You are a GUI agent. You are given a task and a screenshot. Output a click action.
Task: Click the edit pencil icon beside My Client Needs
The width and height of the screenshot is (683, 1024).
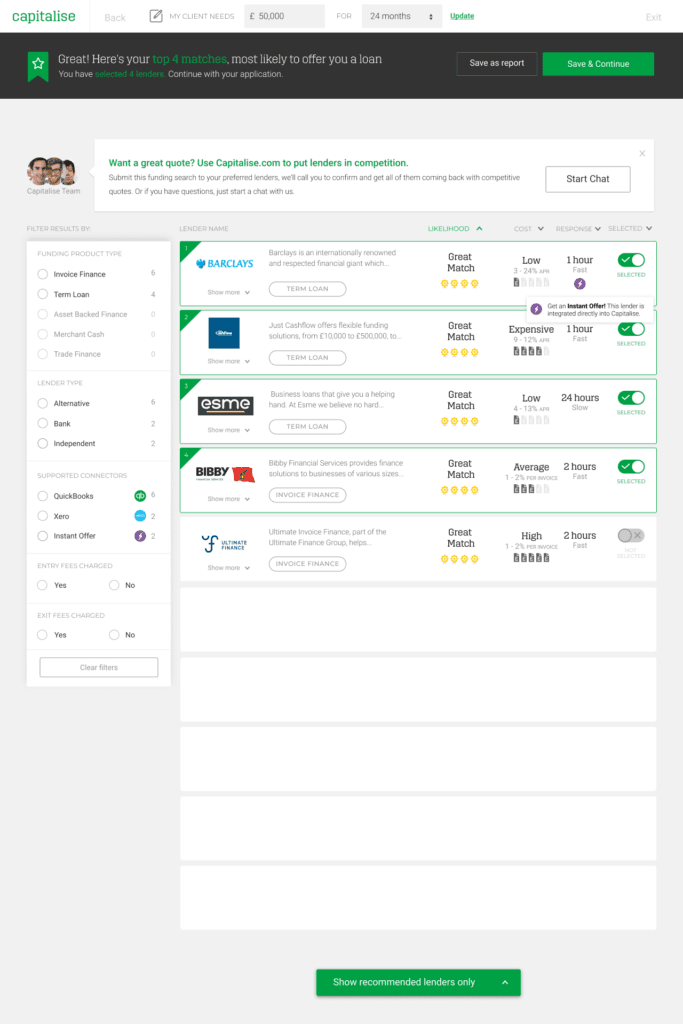[x=155, y=16]
